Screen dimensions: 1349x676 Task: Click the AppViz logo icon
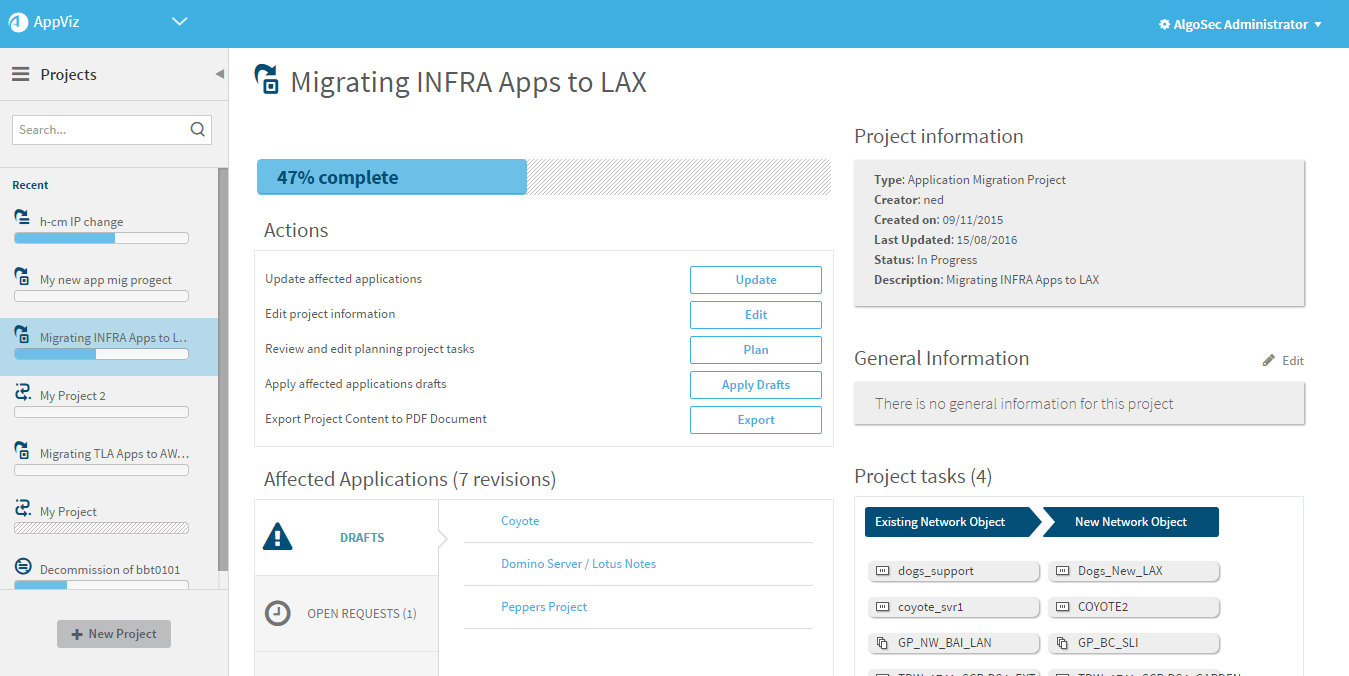coord(18,23)
